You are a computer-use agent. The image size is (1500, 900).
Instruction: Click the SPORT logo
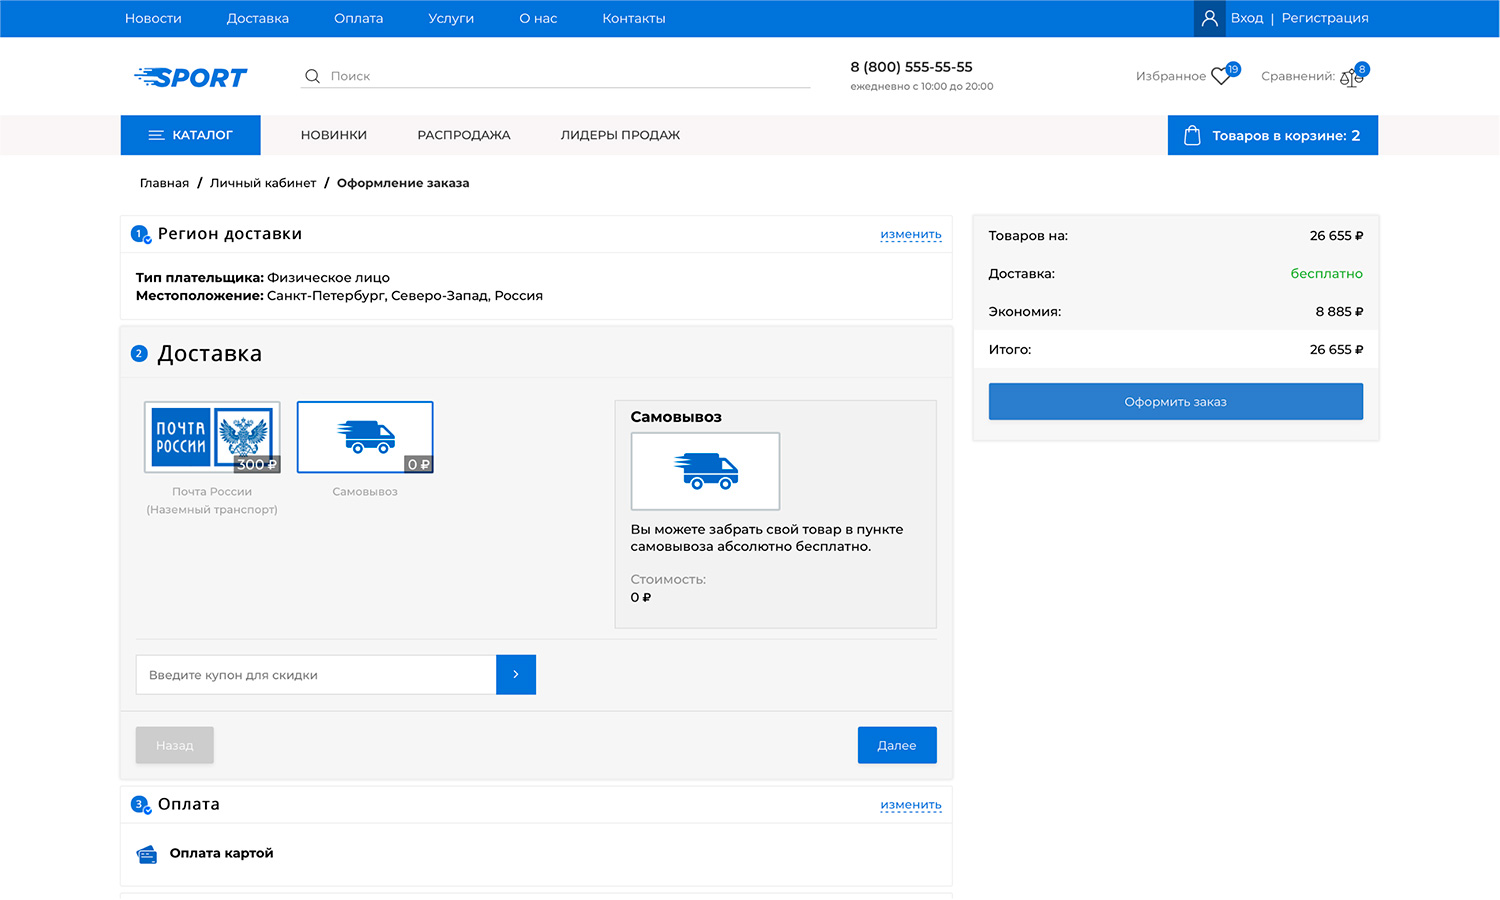point(190,77)
